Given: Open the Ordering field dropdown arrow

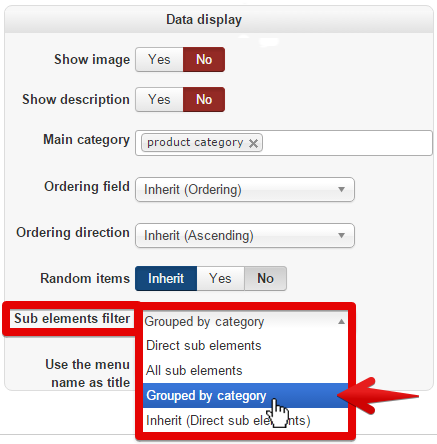Looking at the screenshot, I should pyautogui.click(x=341, y=189).
